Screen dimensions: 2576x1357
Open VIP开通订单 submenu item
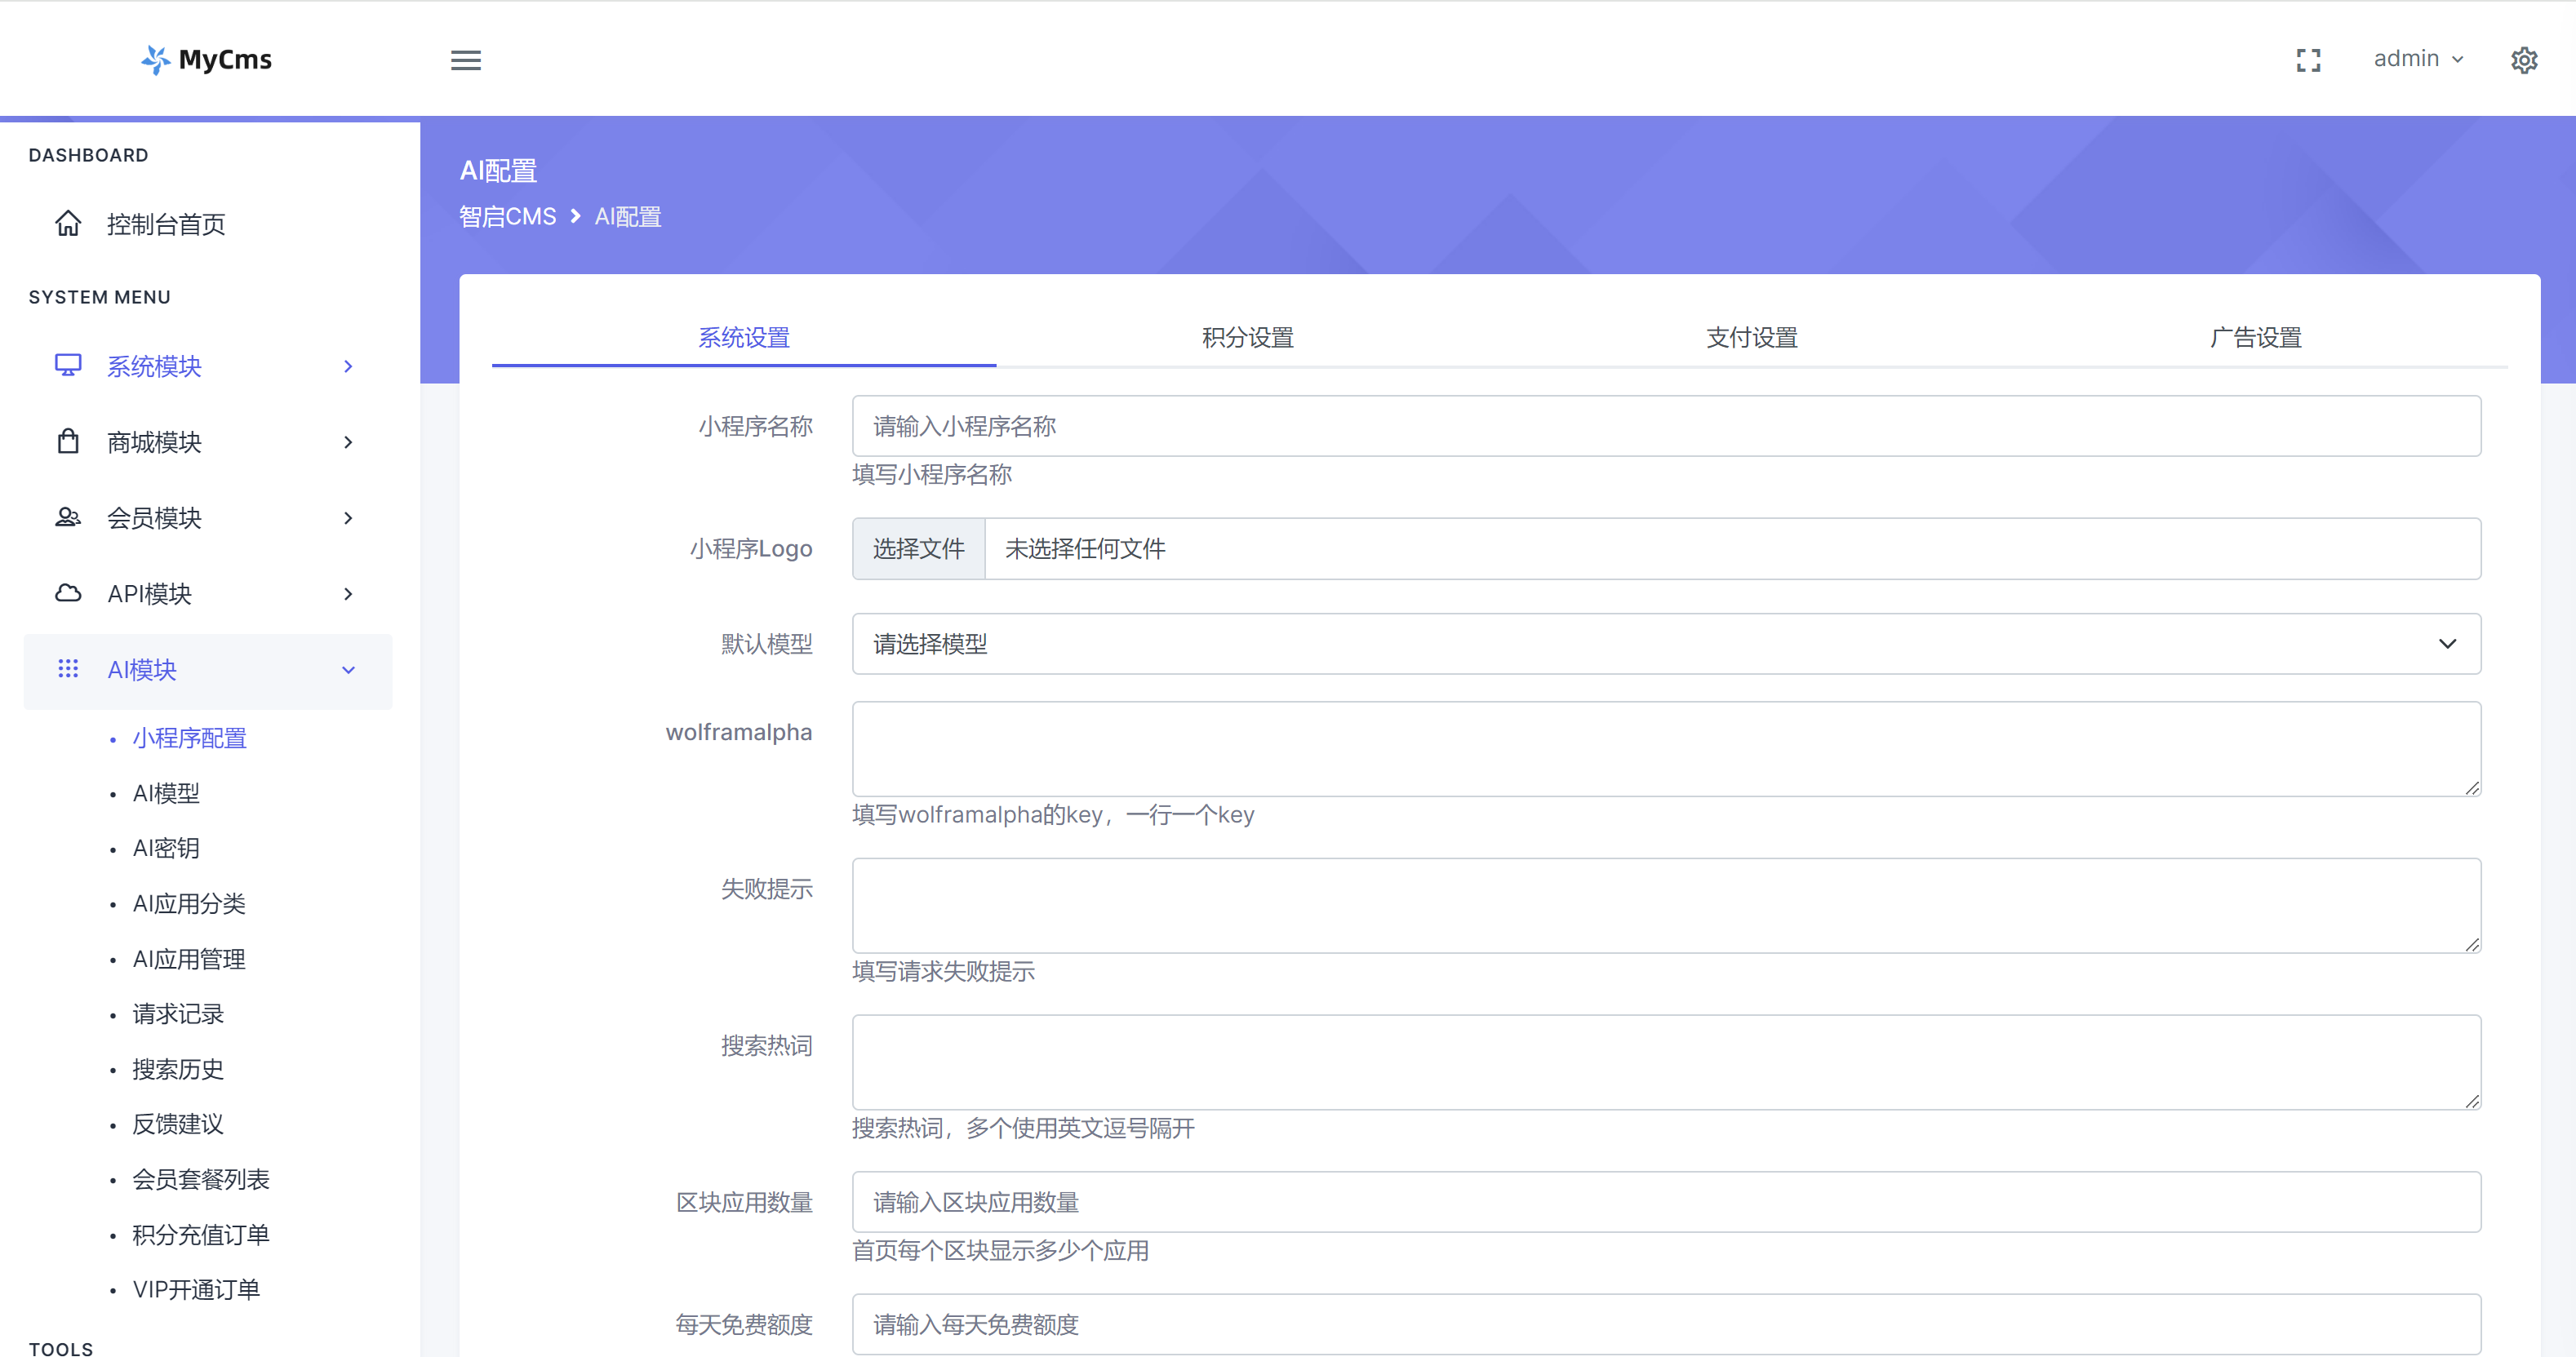click(x=196, y=1290)
